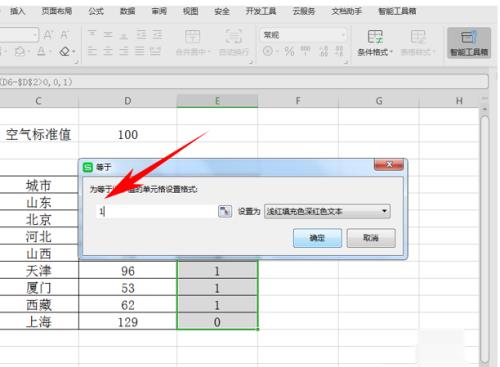Apply percent style format
Screen dimensions: 500x367
point(289,51)
